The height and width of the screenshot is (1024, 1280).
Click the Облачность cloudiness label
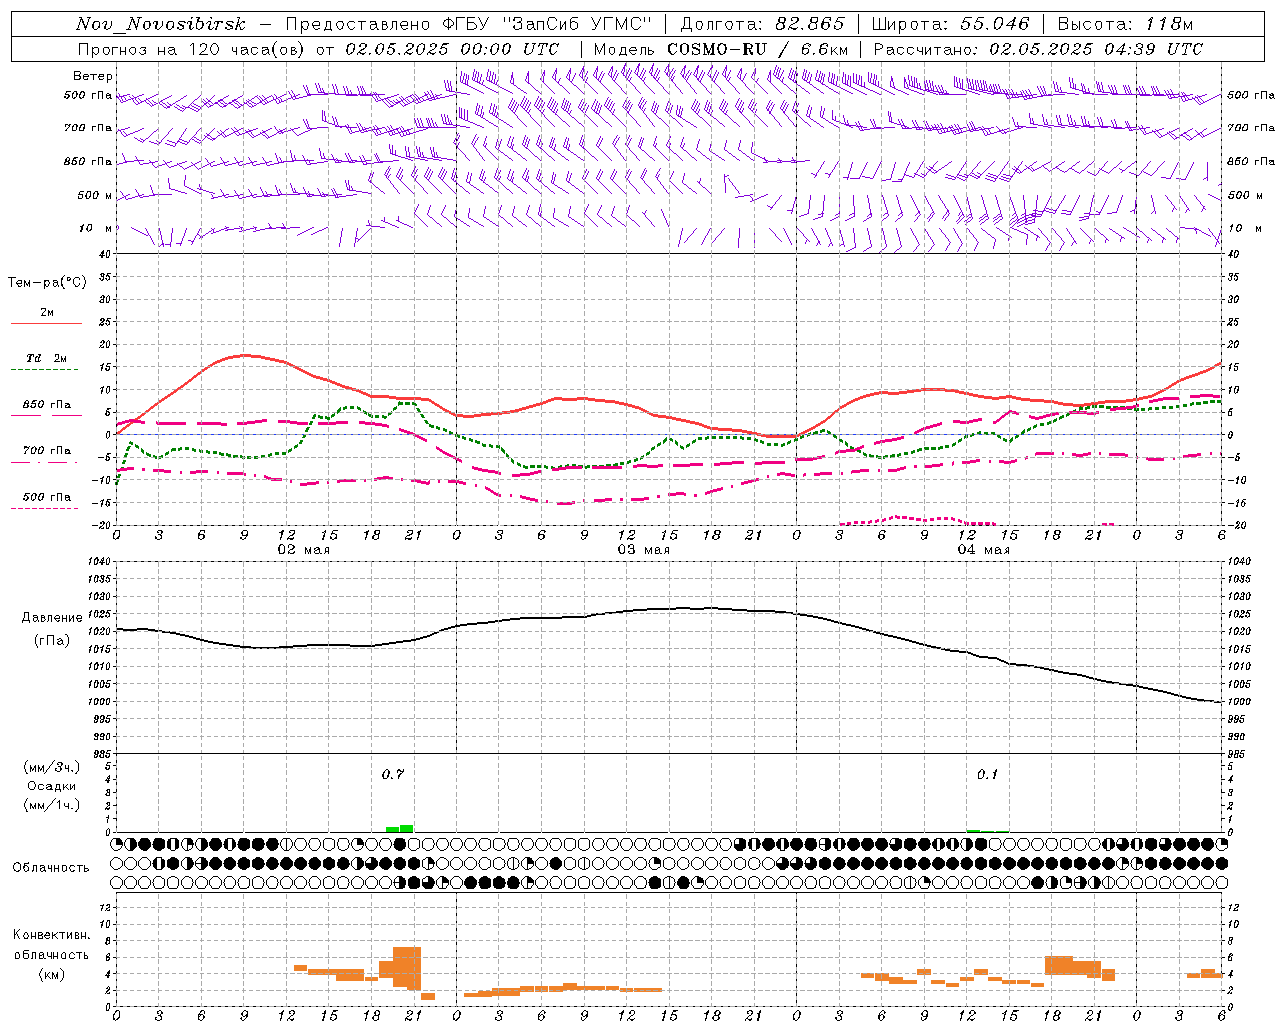pos(51,867)
